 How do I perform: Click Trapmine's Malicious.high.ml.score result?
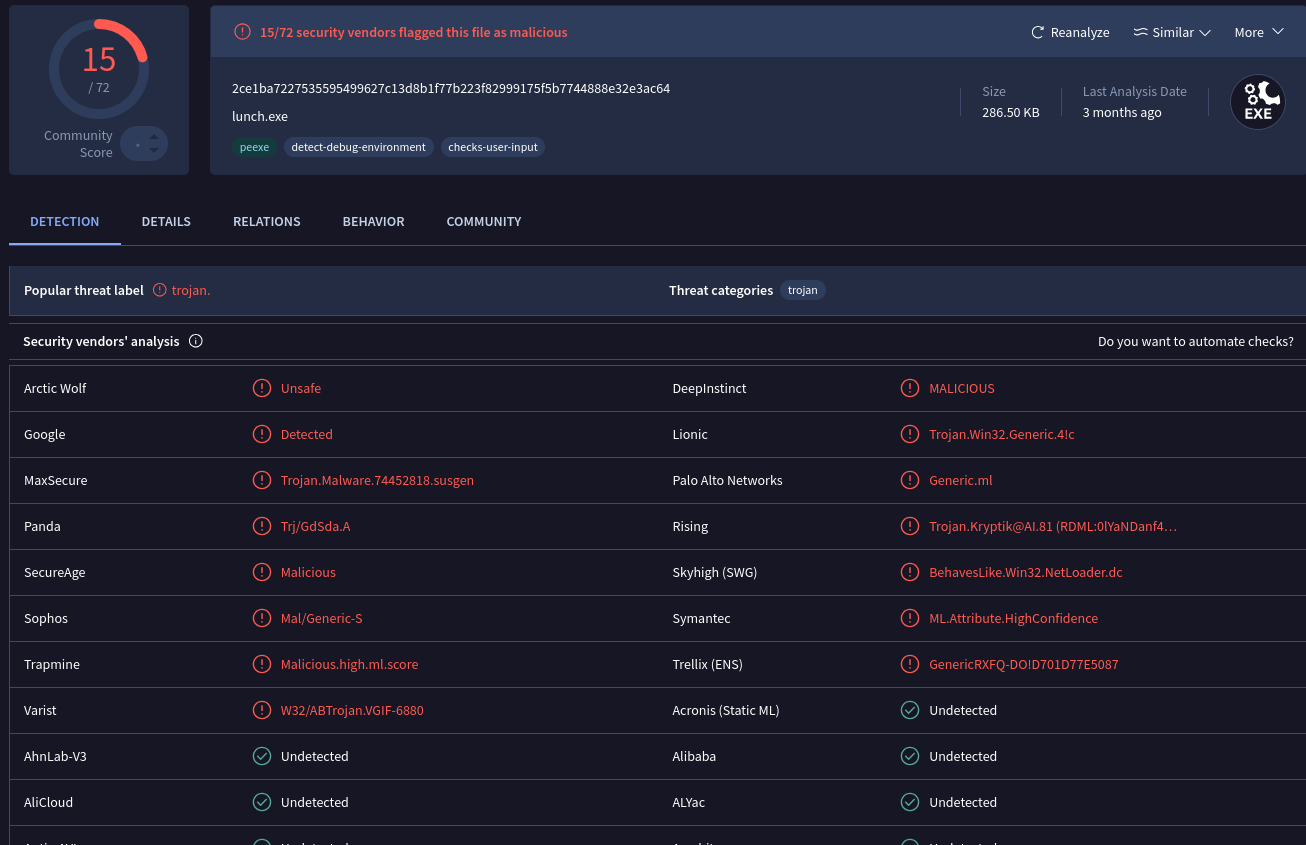click(349, 664)
